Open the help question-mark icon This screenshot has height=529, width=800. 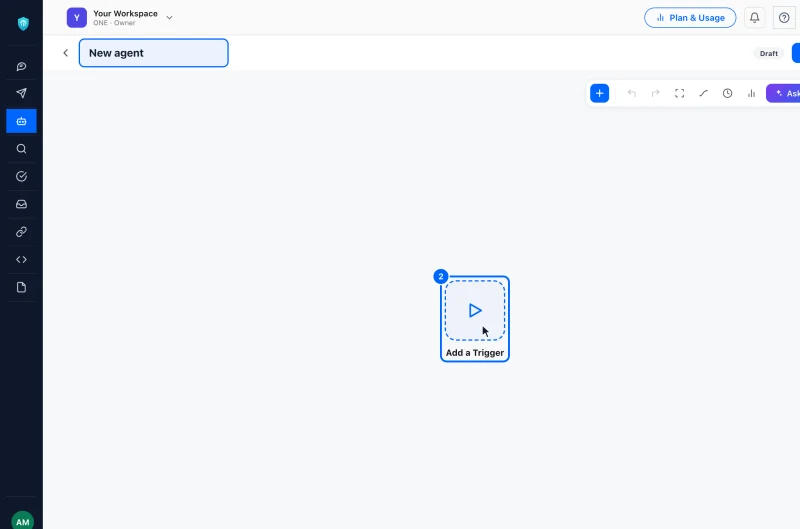click(784, 18)
